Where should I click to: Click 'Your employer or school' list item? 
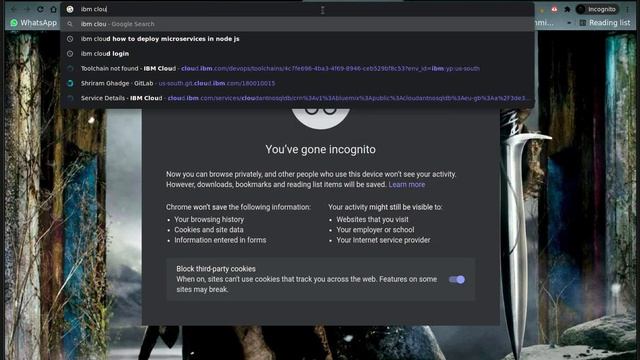pyautogui.click(x=375, y=230)
